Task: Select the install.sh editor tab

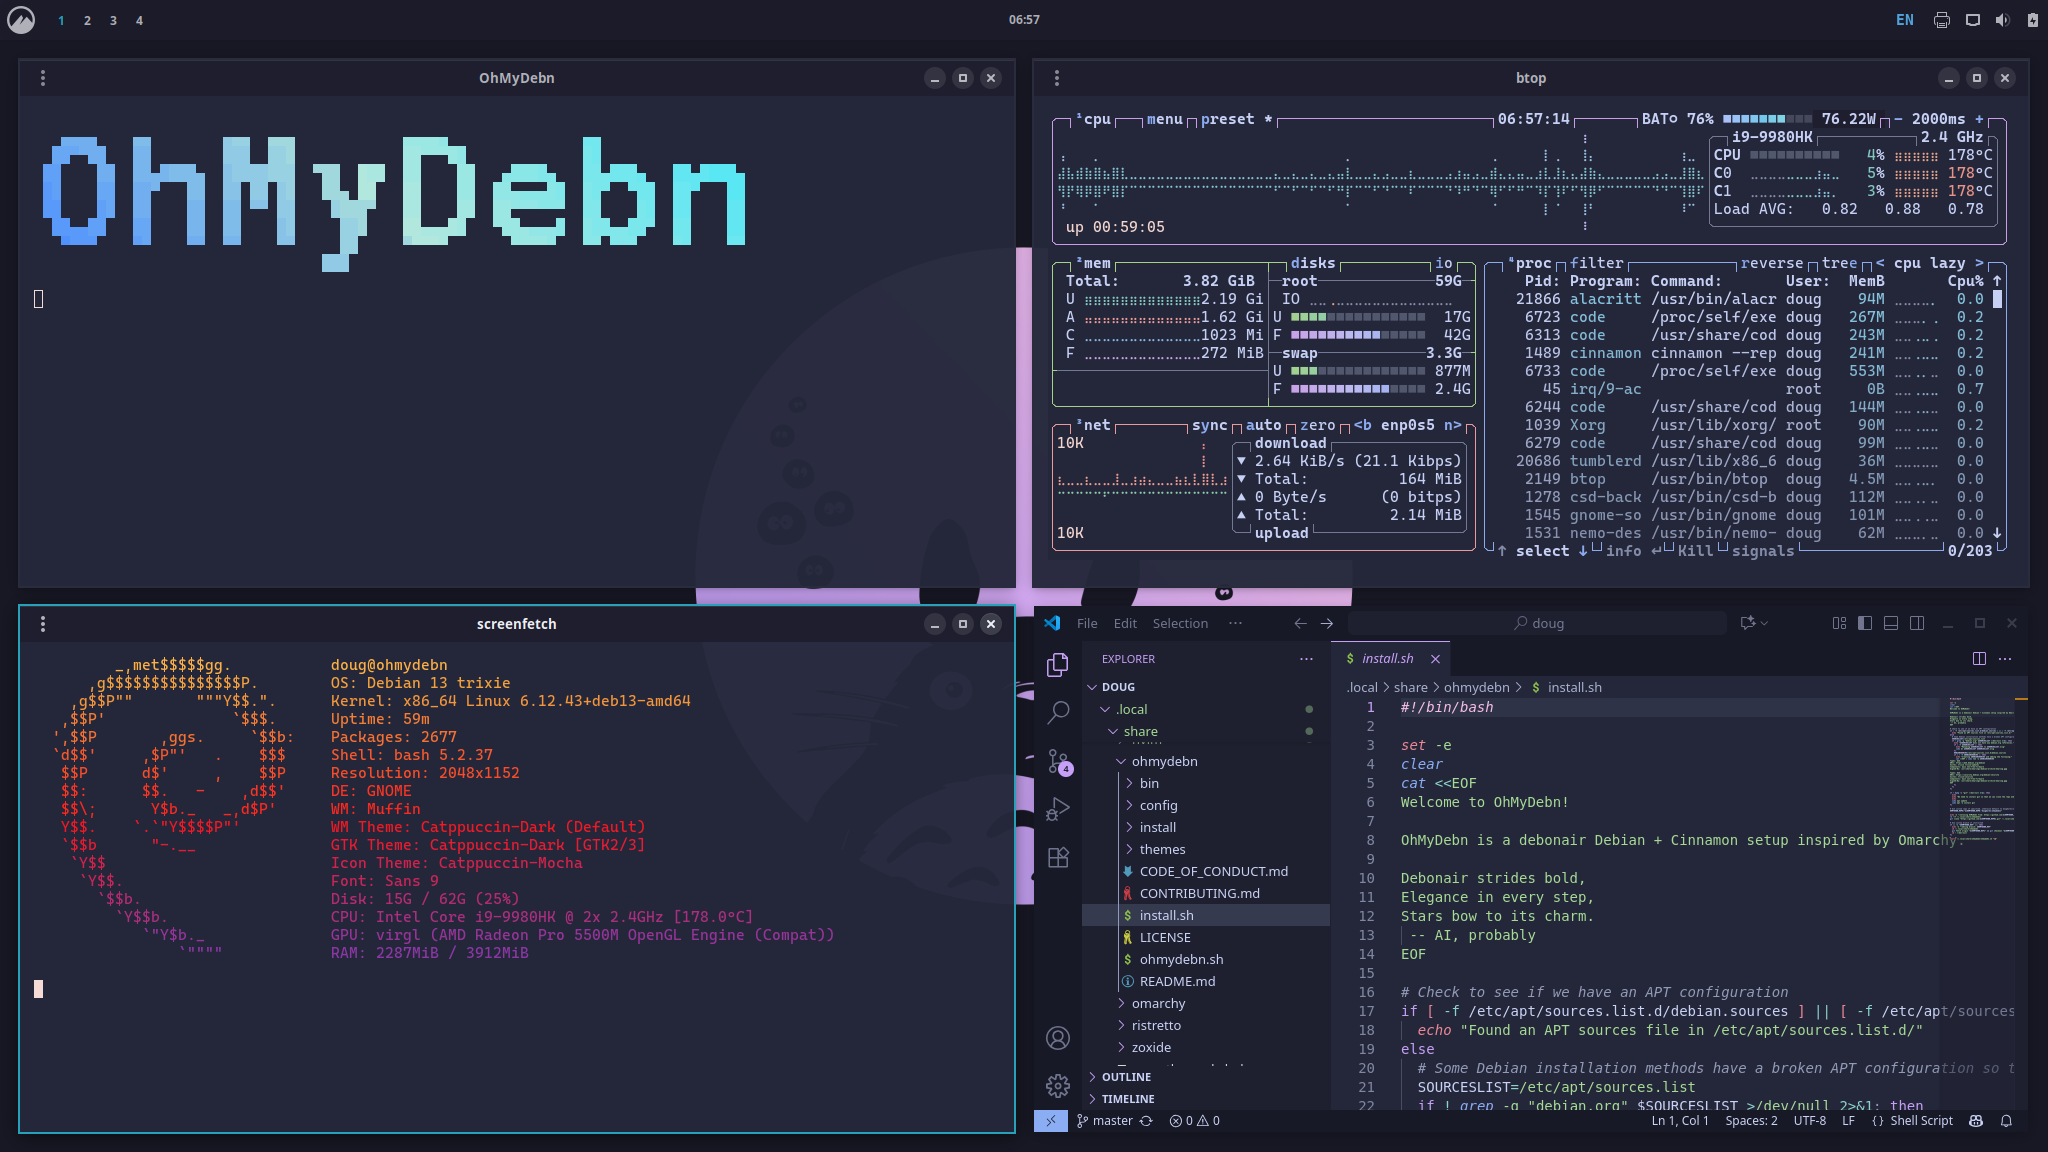Action: point(1386,658)
